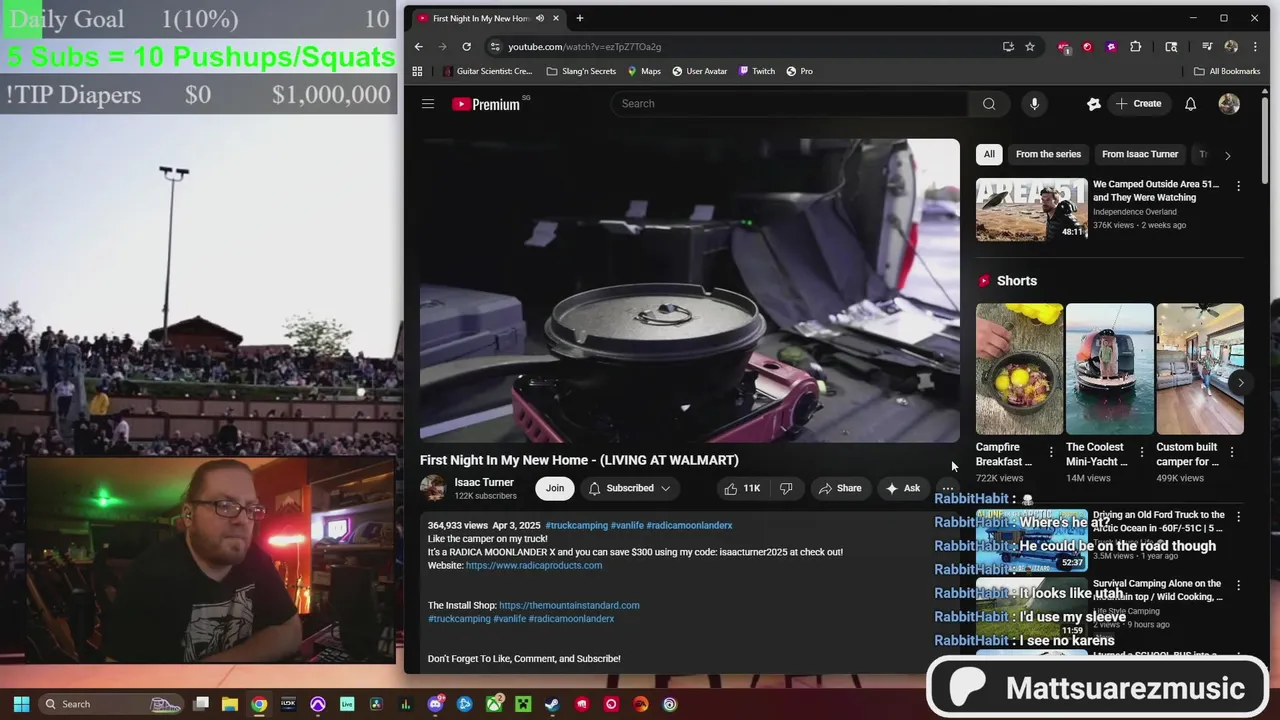Open User Avatar bookmark
This screenshot has width=1280, height=720.
[700, 71]
